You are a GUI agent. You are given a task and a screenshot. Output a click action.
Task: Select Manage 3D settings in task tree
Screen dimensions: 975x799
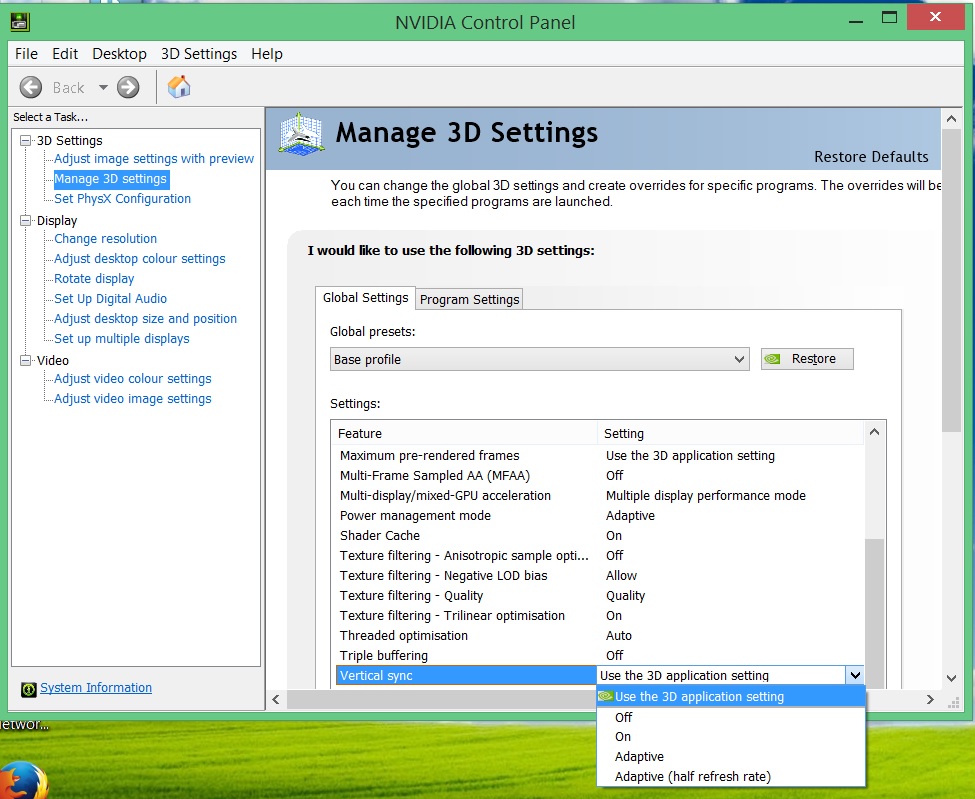111,179
